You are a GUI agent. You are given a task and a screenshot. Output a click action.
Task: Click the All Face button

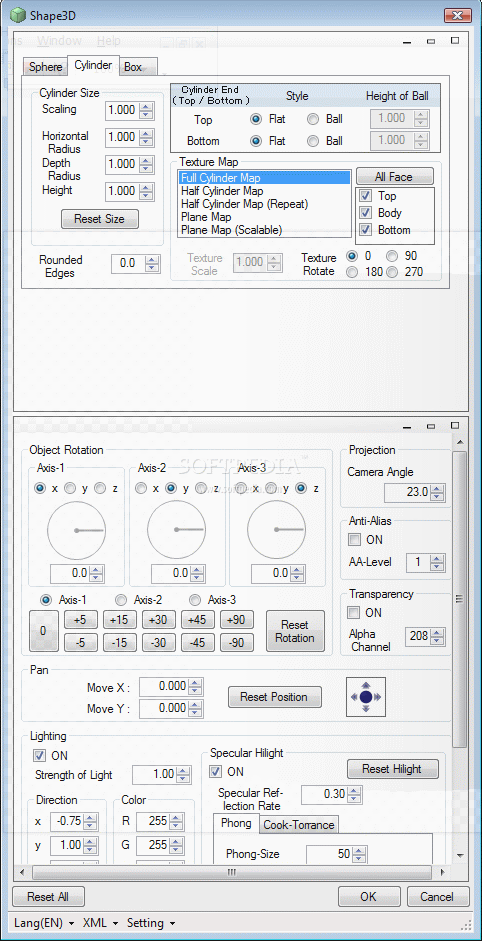394,176
